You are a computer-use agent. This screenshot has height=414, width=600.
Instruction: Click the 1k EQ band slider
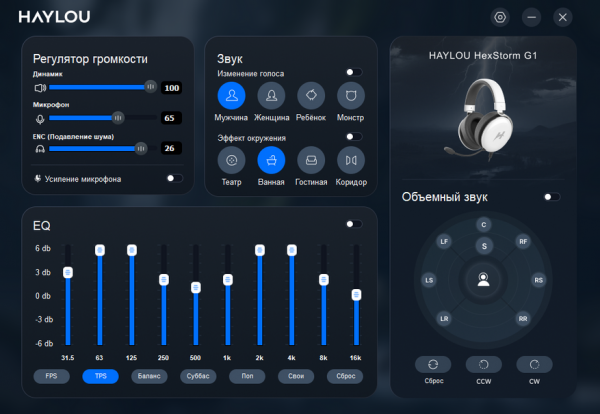click(x=228, y=280)
